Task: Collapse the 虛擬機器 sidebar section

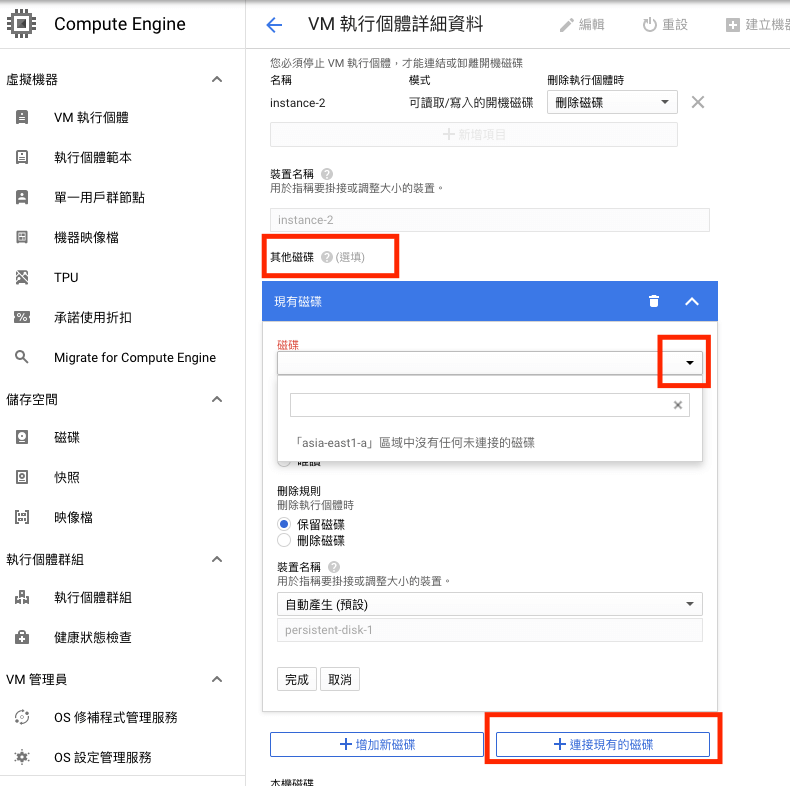Action: click(x=217, y=79)
